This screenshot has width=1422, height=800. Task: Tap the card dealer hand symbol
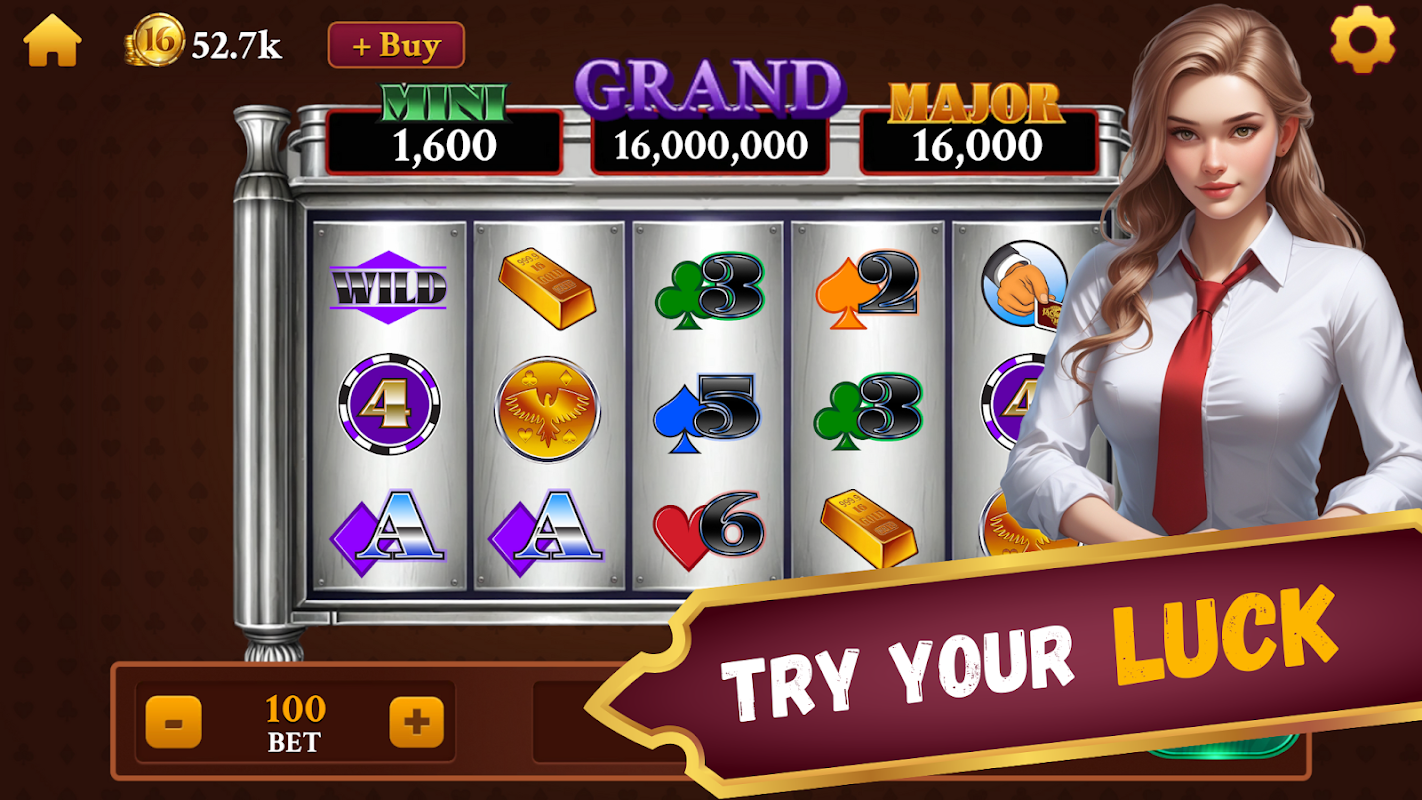tap(1023, 283)
